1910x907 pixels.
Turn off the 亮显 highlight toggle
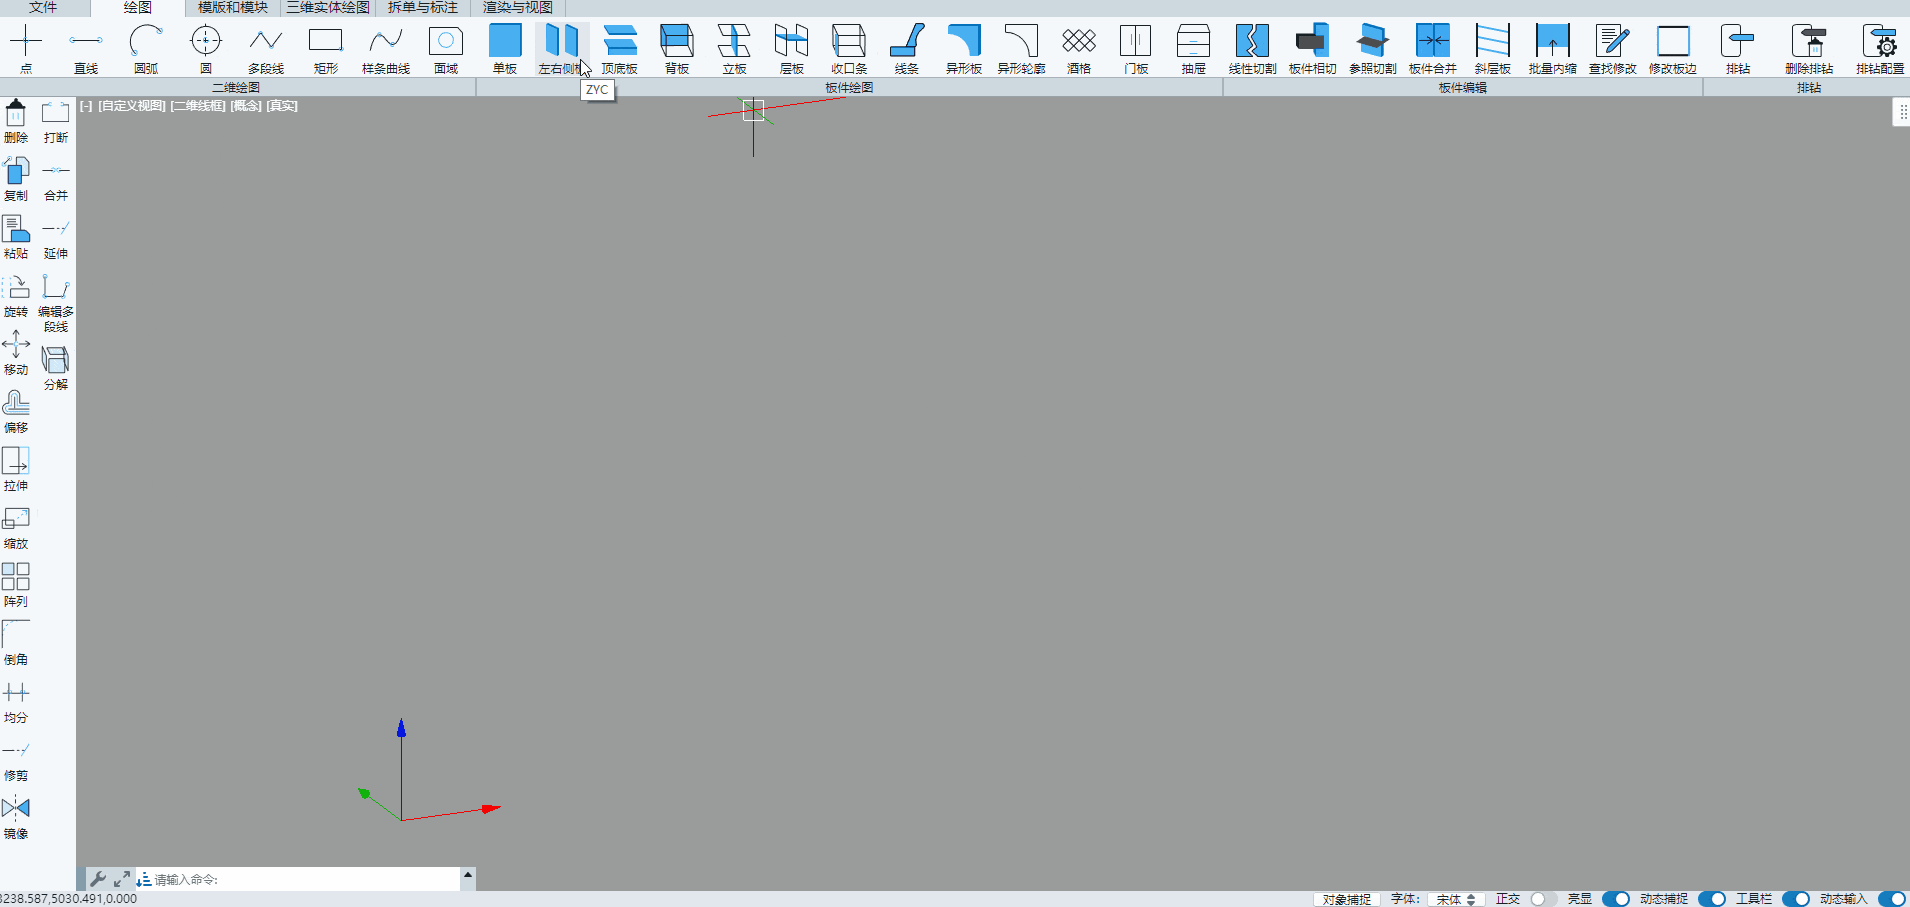coord(1615,899)
